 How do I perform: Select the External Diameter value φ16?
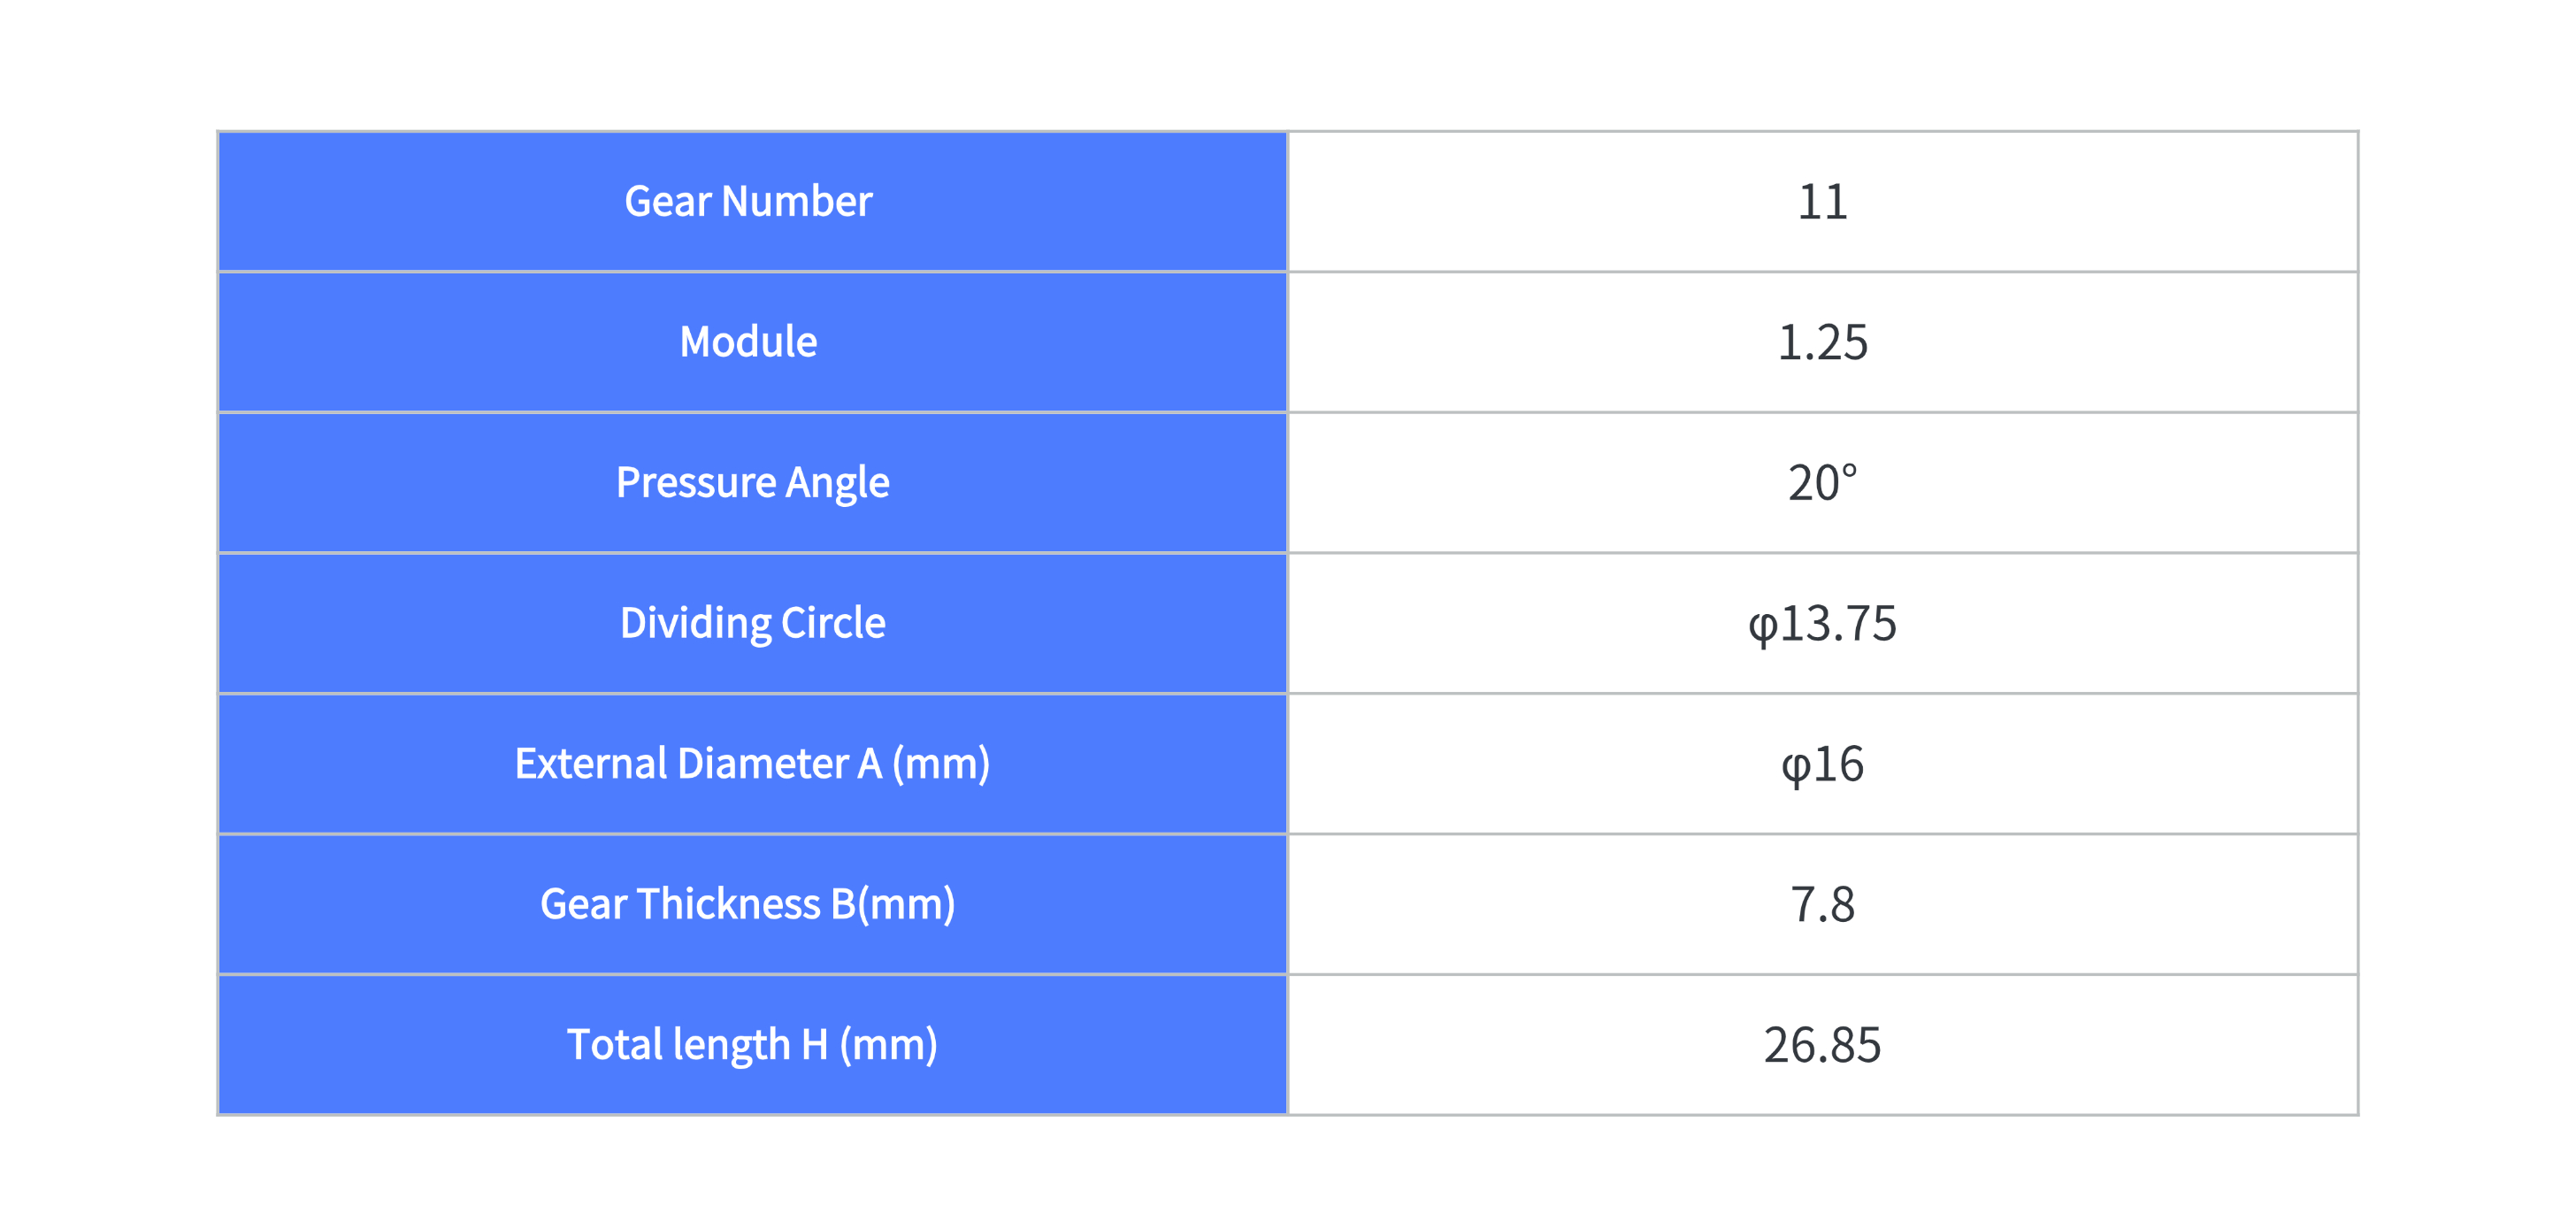click(1822, 765)
